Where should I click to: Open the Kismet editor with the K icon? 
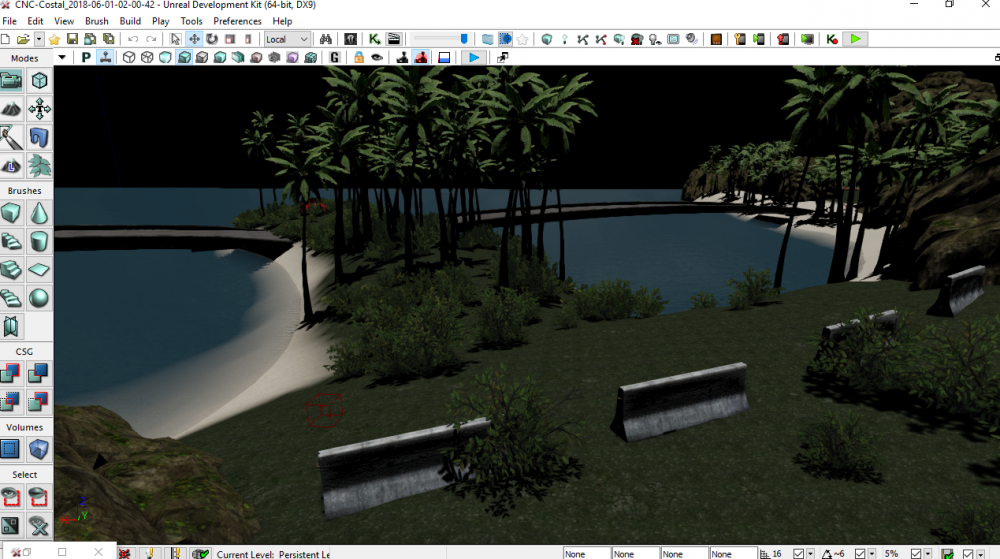click(374, 40)
